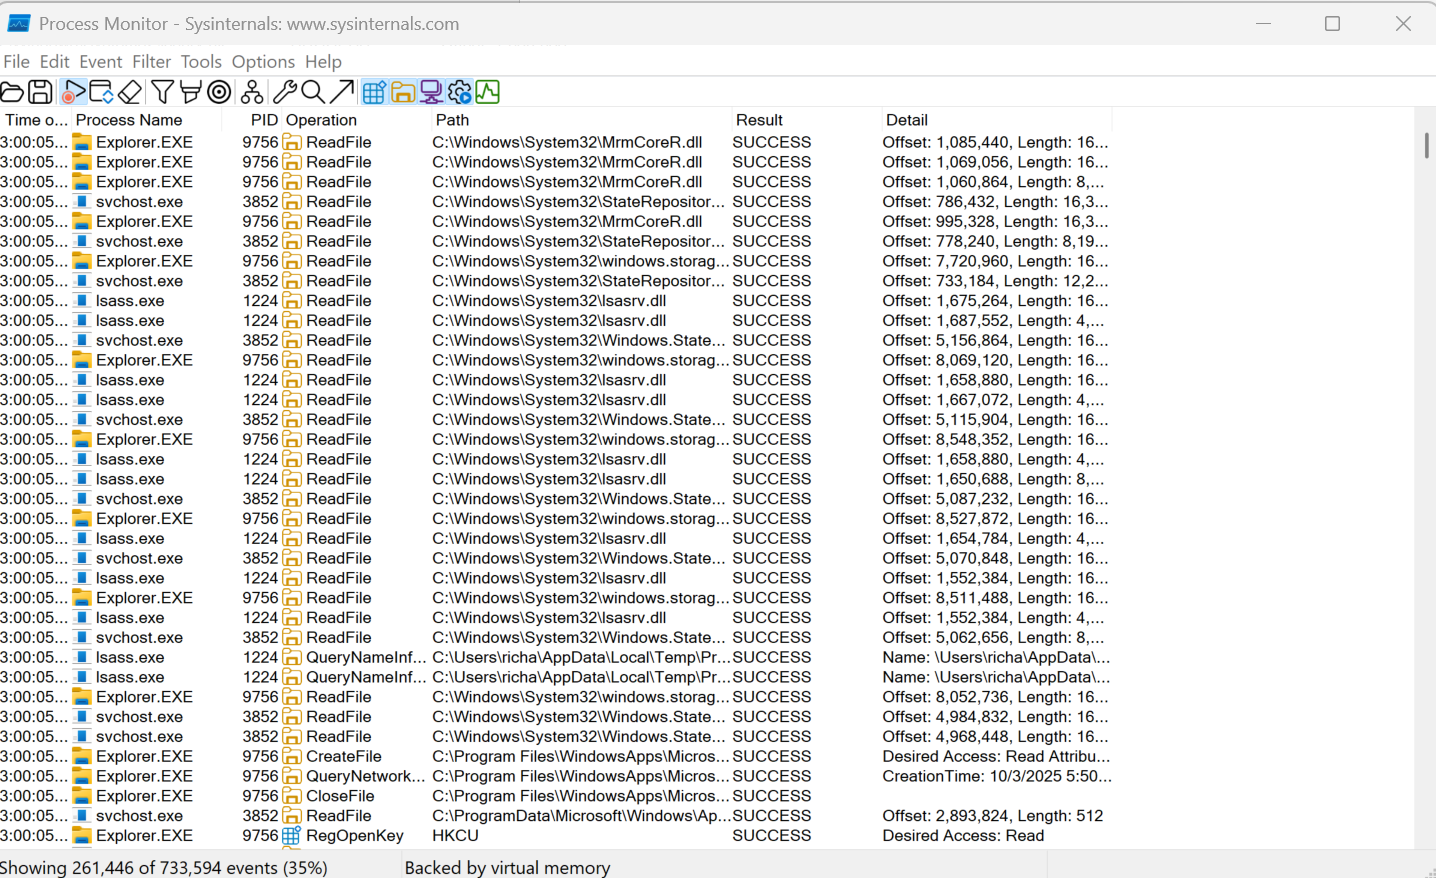Click the file icon beside CreateFile operation
The width and height of the screenshot is (1436, 878).
[x=291, y=757]
